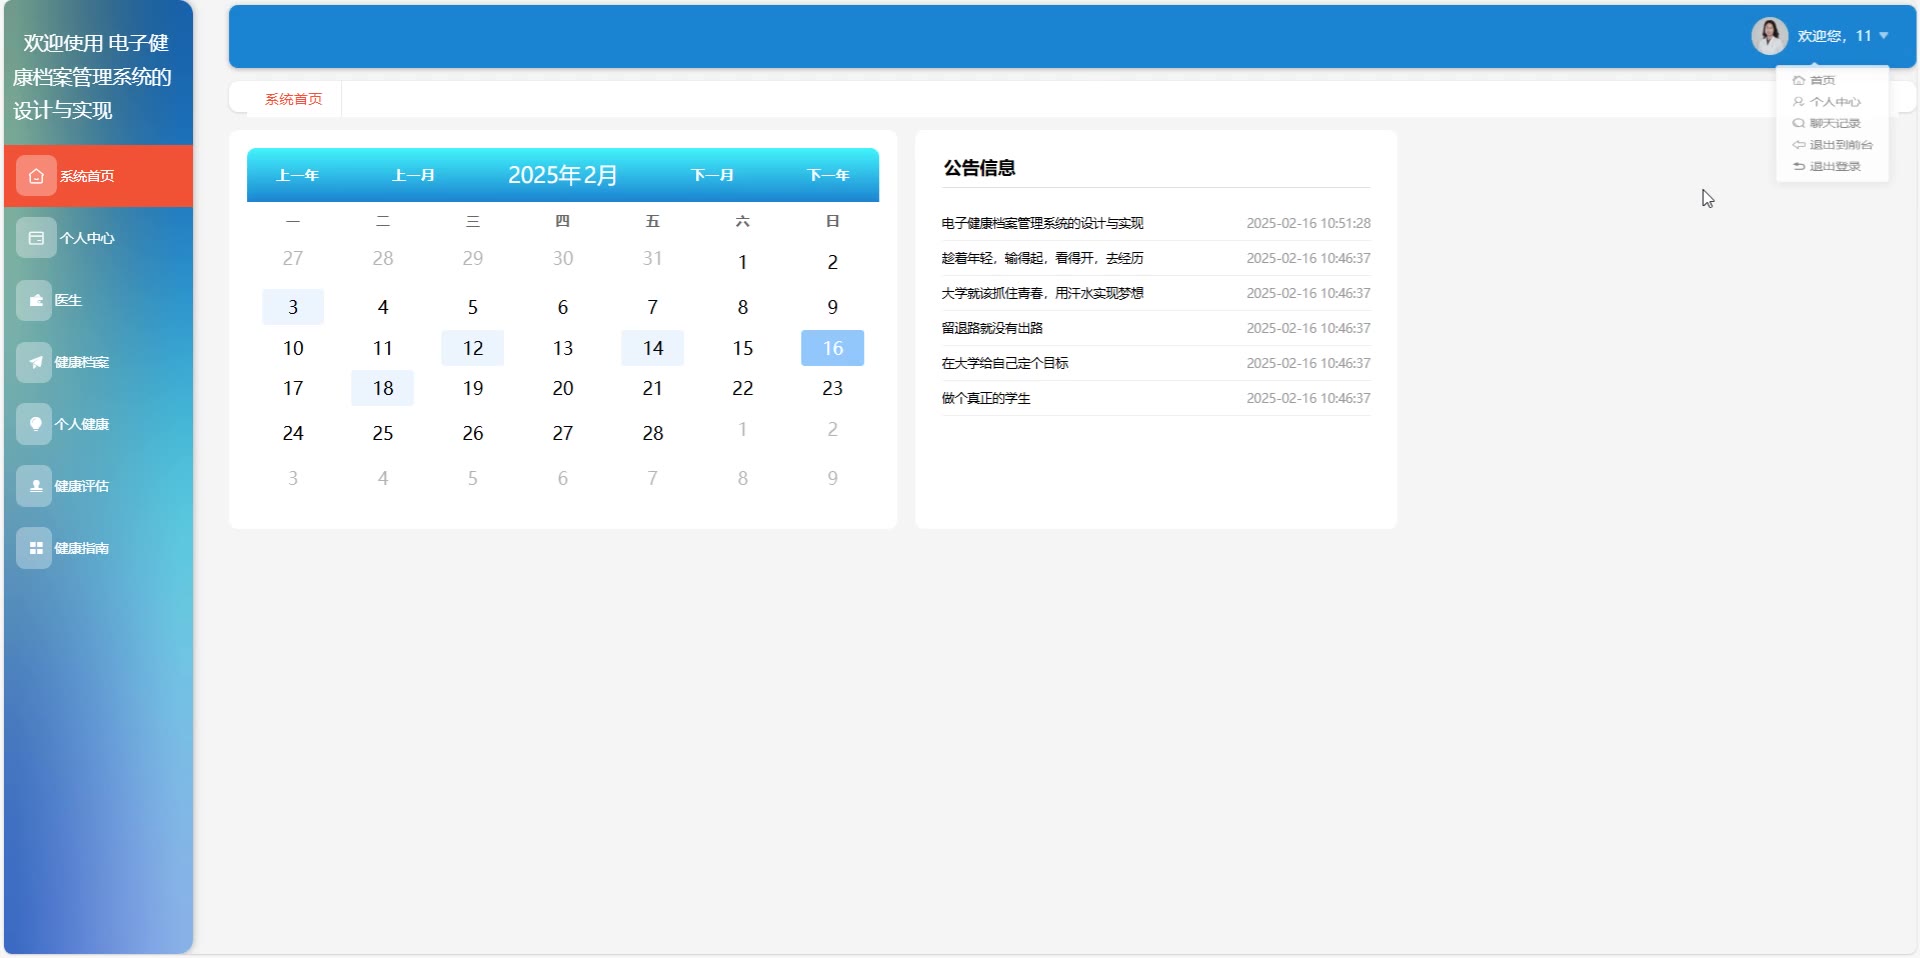Collapse the user dropdown arrow next to 11
The width and height of the screenshot is (1920, 958).
[1884, 36]
